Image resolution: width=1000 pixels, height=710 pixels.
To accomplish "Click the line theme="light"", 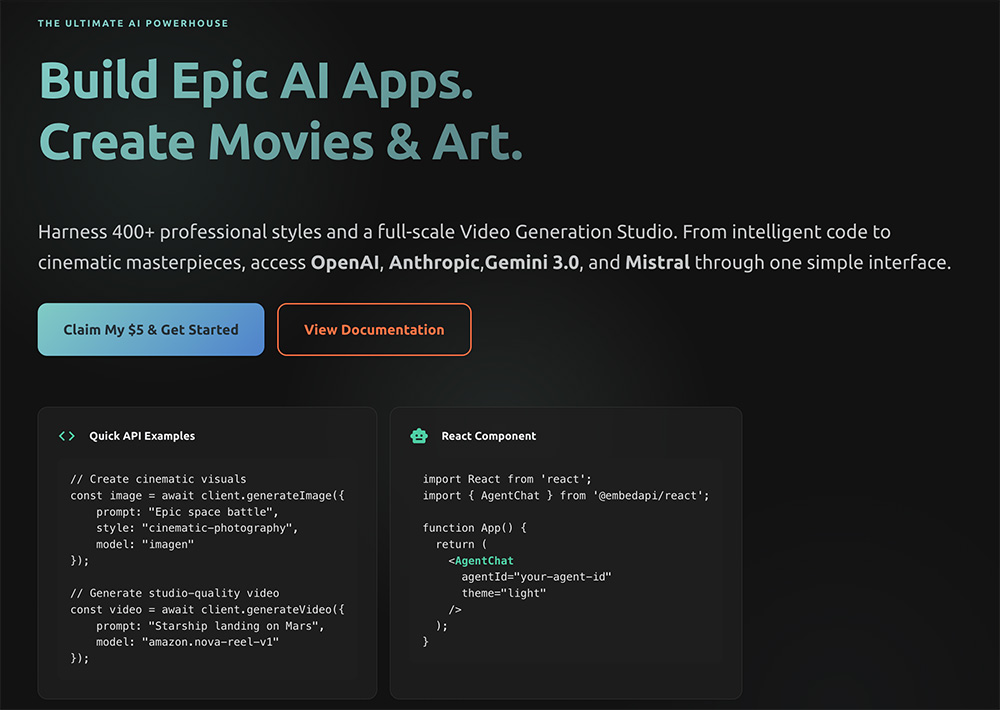I will 504,593.
